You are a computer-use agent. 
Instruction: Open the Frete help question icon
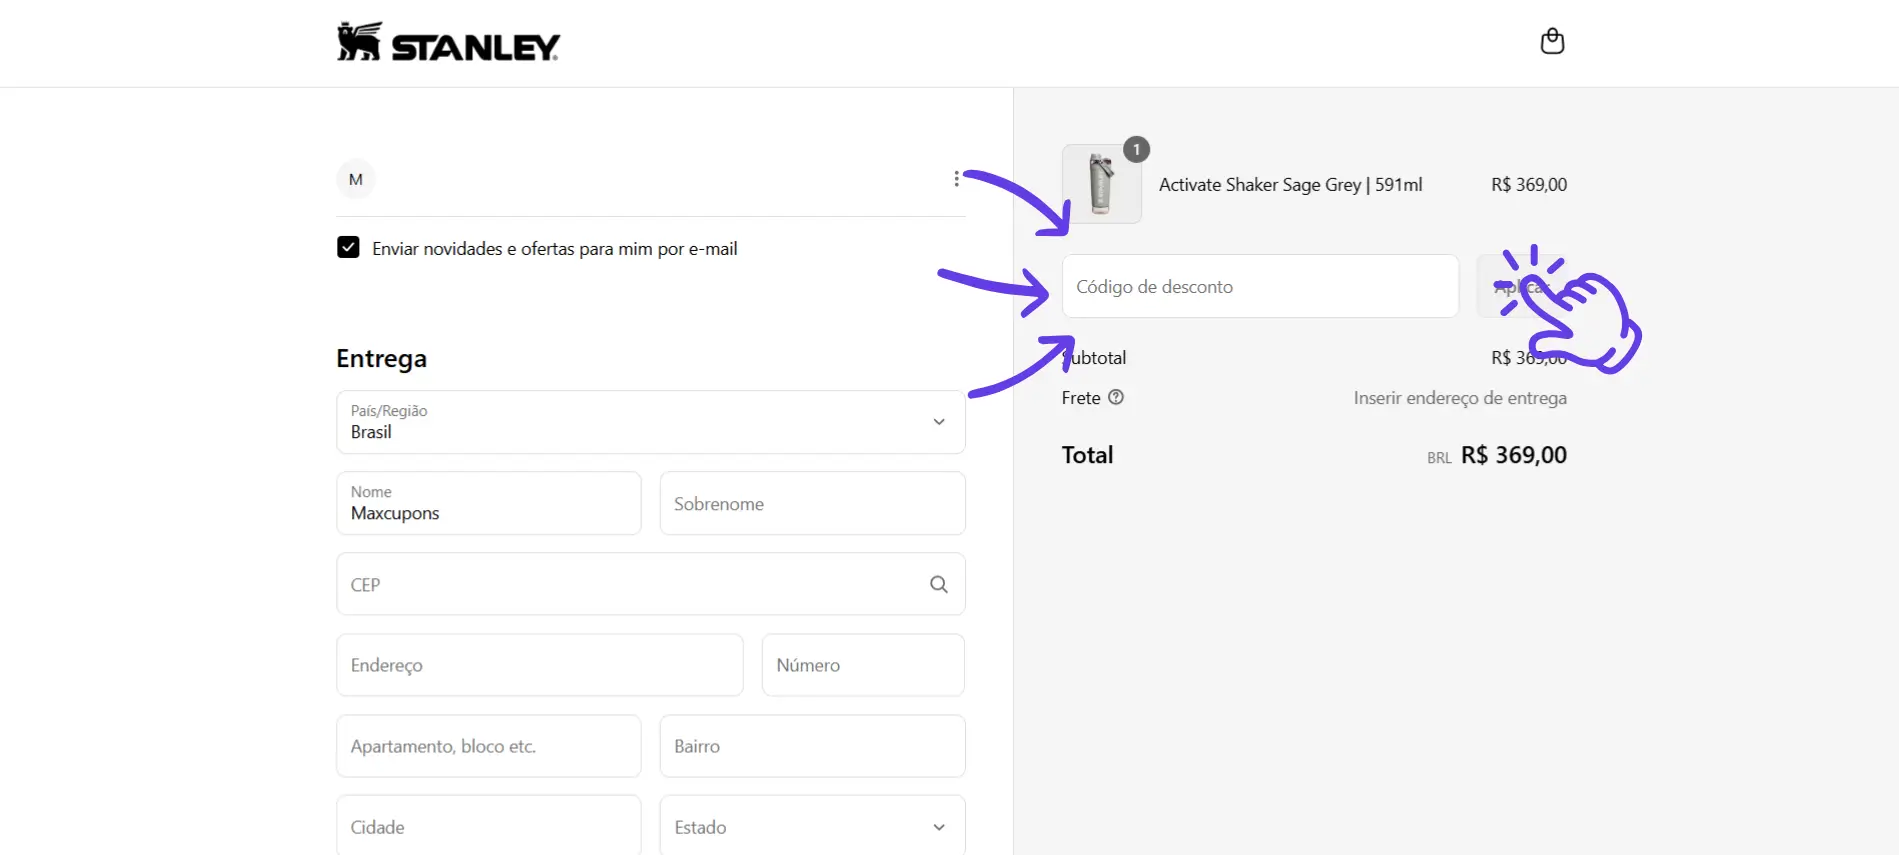point(1116,397)
